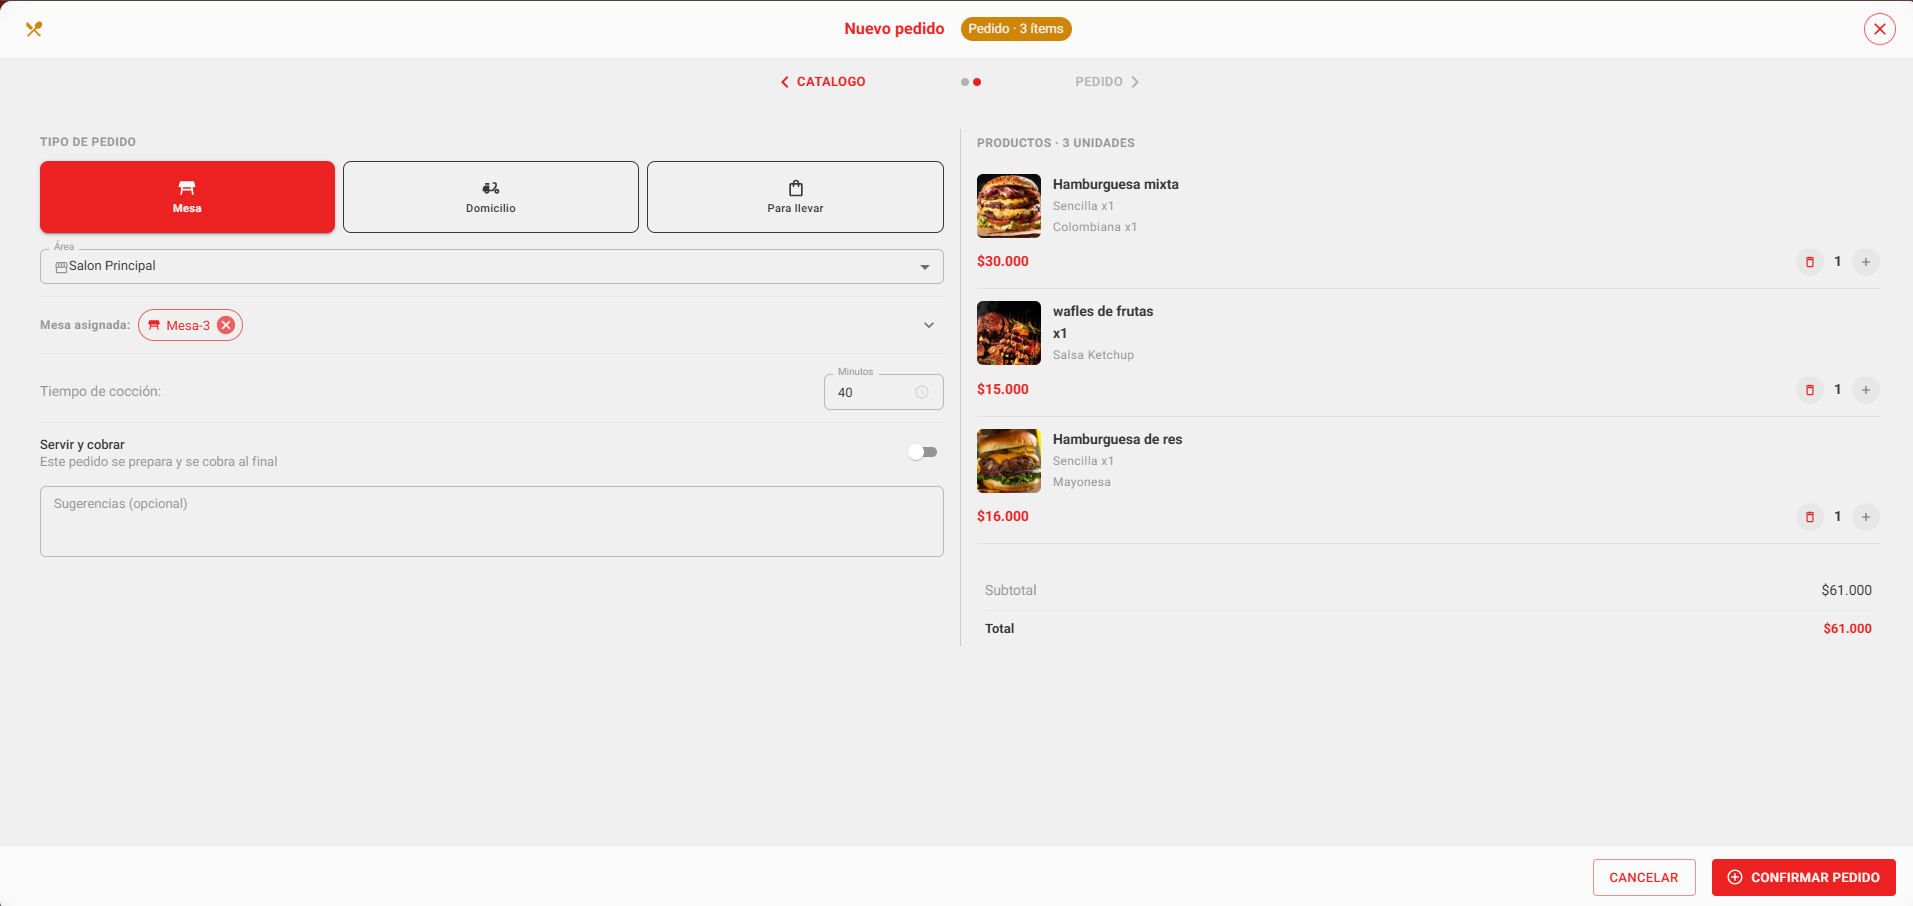Screen dimensions: 1913x906
Task: Open the Hamburguesa de res thumbnail
Action: click(x=1009, y=461)
